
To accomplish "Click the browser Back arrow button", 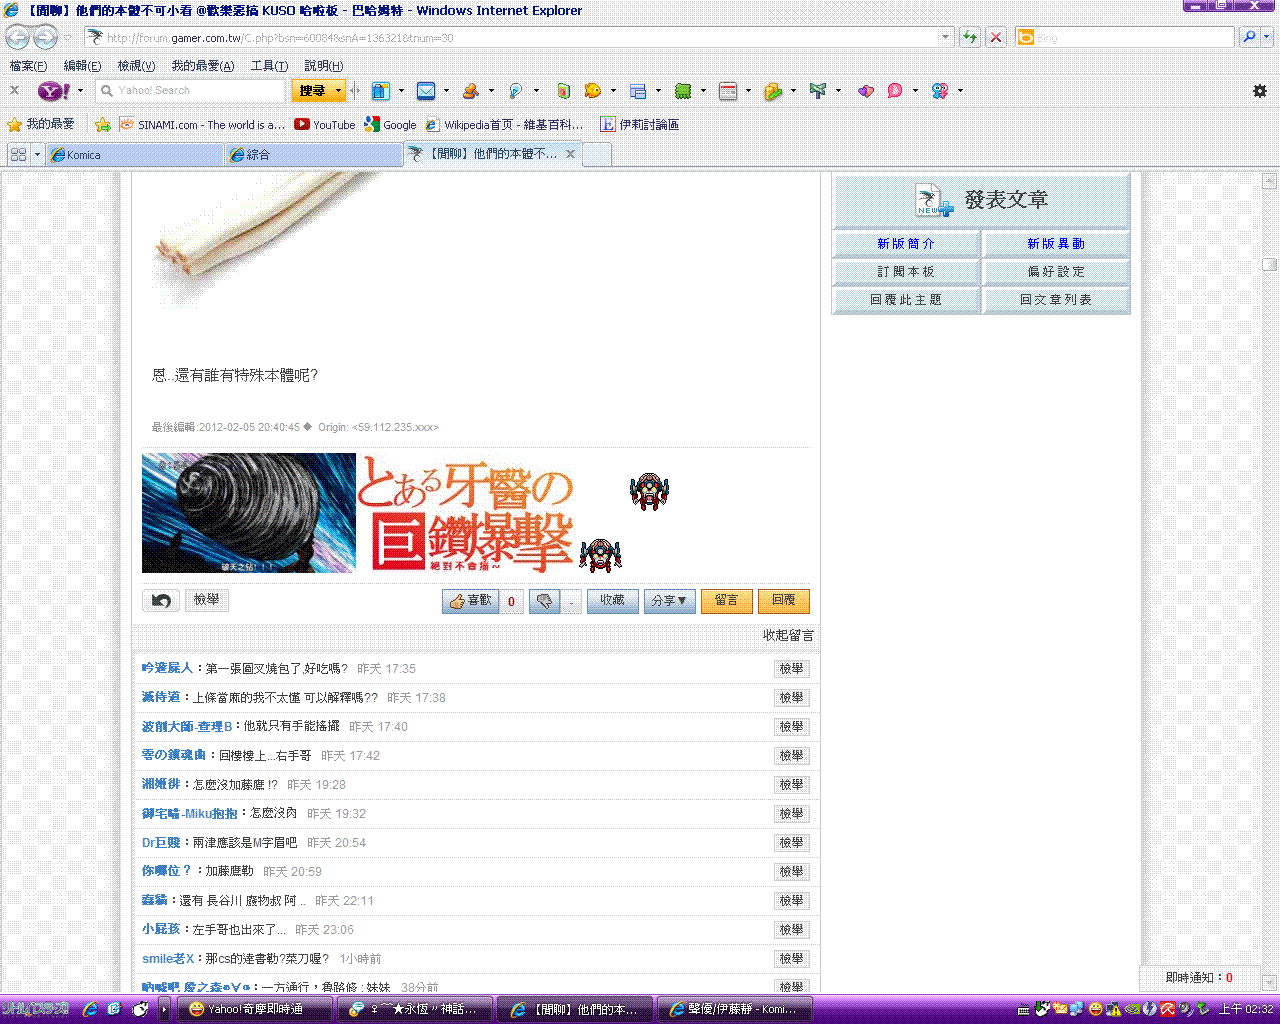I will click(x=17, y=38).
